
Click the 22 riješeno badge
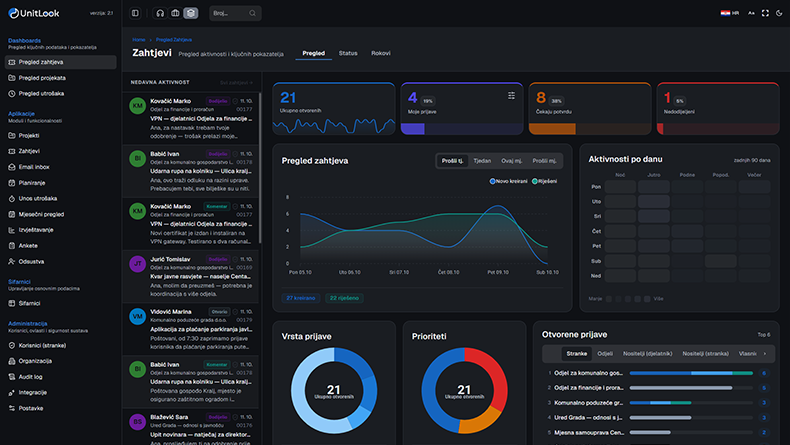tap(344, 298)
